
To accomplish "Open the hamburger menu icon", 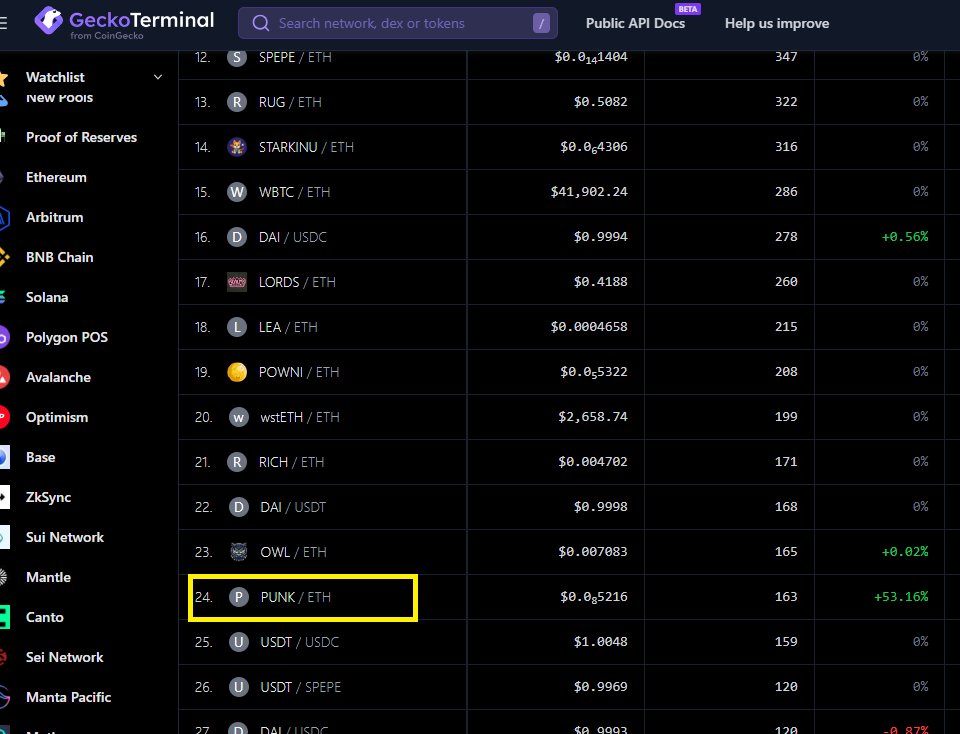I will (3, 23).
